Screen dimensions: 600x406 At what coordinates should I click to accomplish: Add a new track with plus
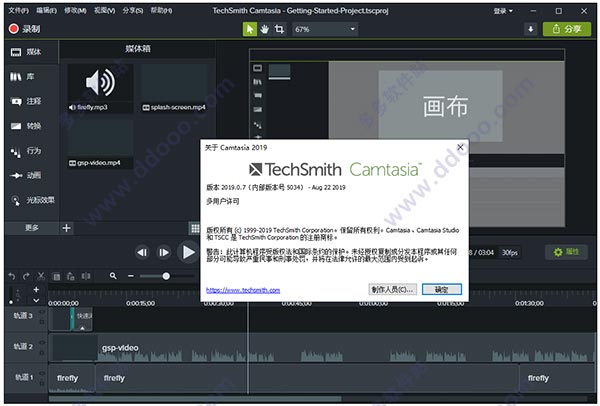click(x=36, y=290)
